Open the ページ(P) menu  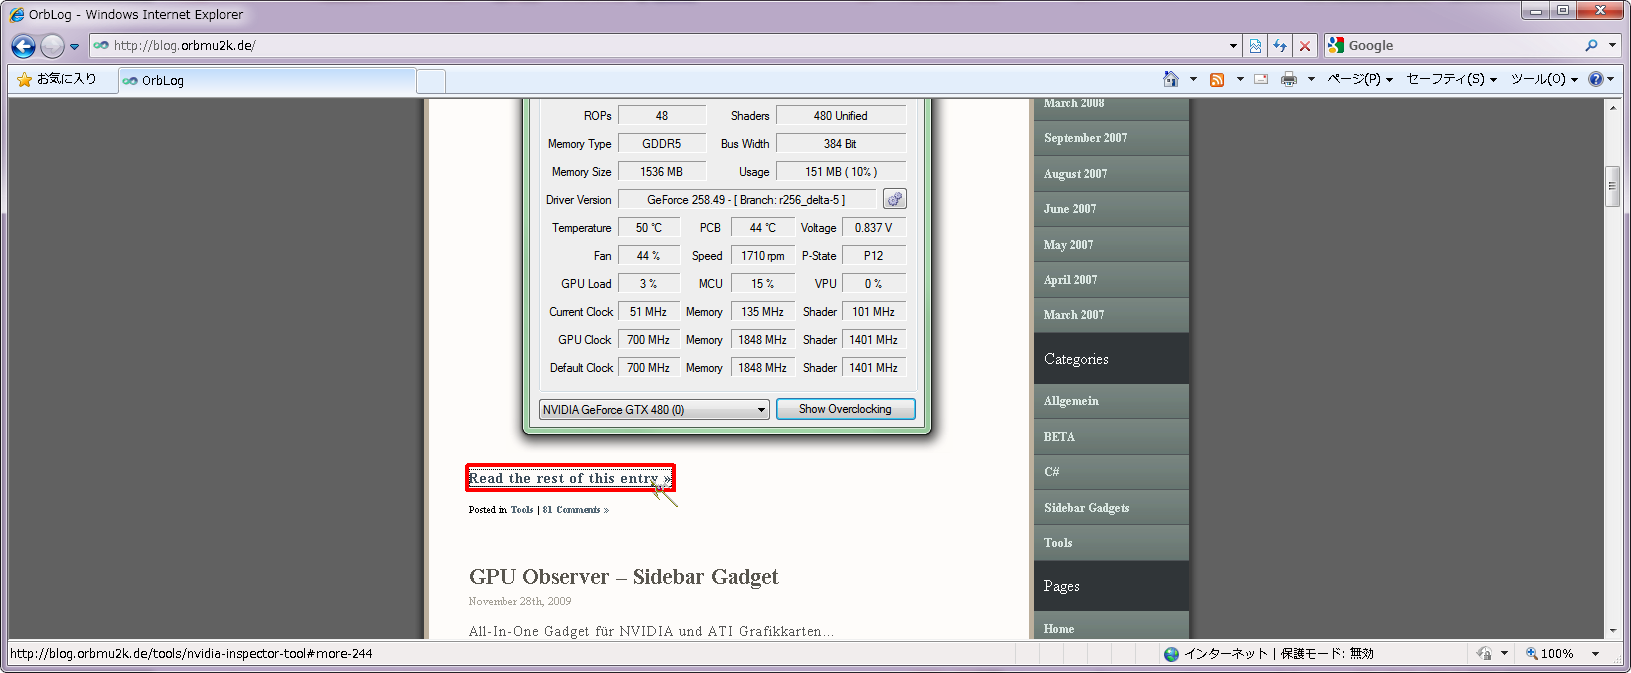1360,79
